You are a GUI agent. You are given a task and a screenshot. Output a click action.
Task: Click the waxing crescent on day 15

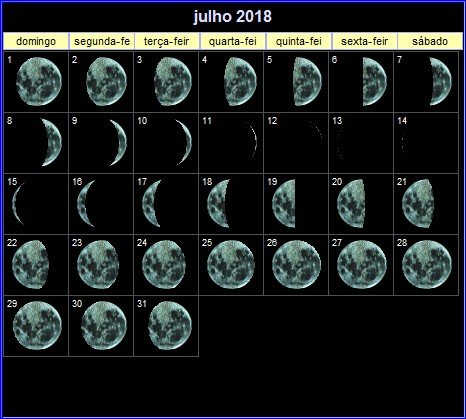click(x=18, y=203)
